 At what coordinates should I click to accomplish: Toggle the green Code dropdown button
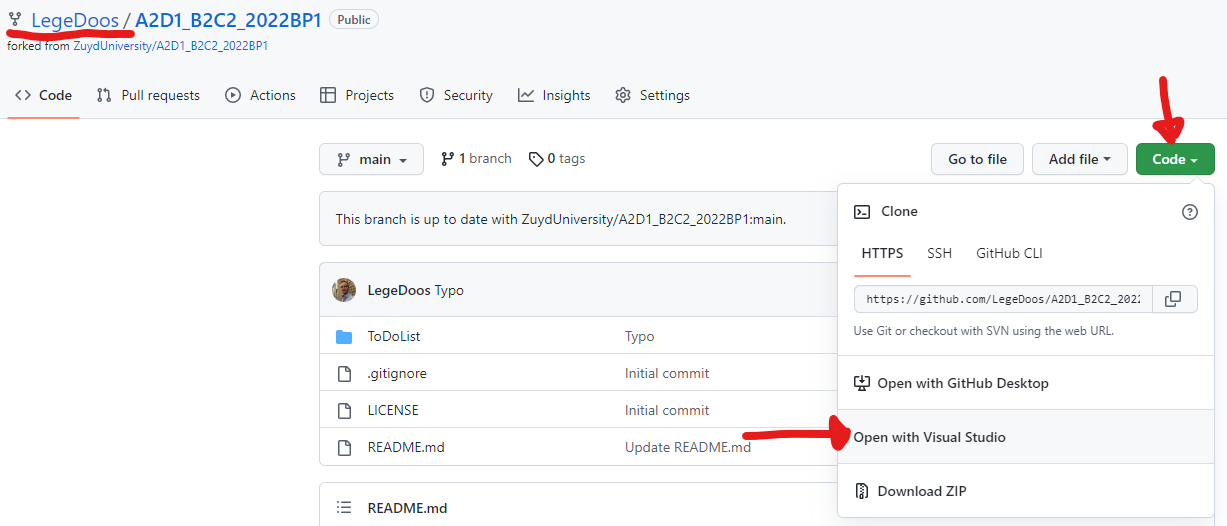click(x=1175, y=159)
